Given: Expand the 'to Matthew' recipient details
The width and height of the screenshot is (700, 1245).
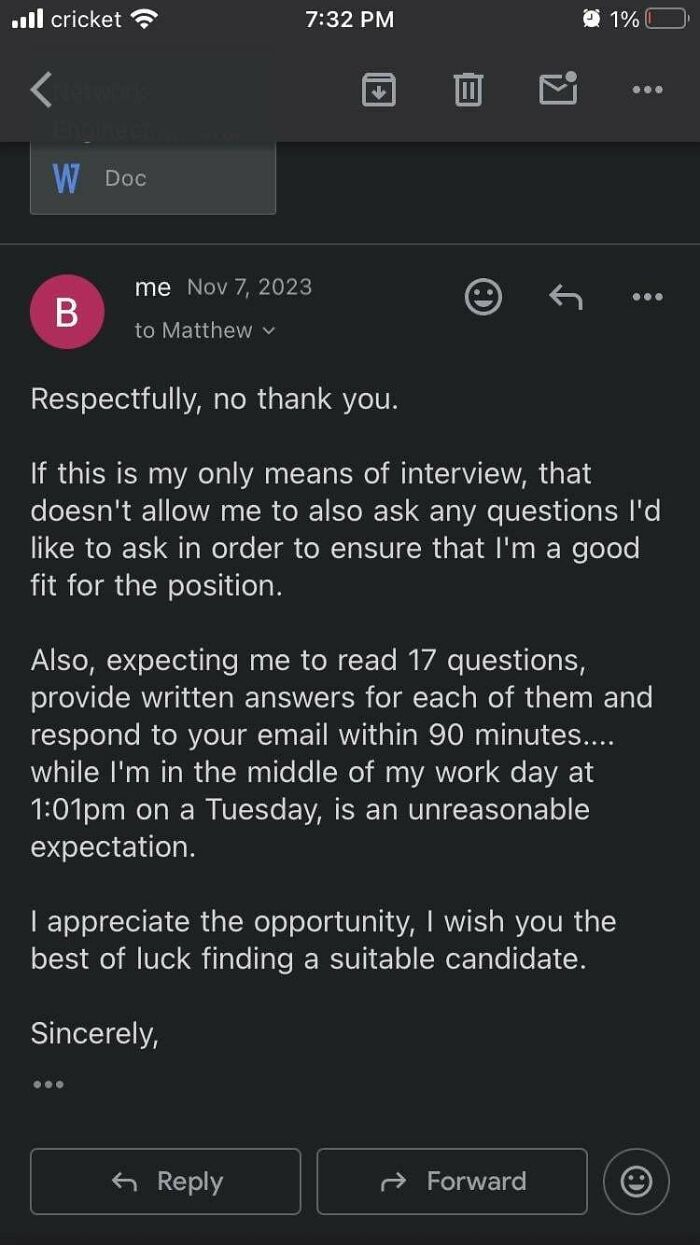Looking at the screenshot, I should 205,331.
